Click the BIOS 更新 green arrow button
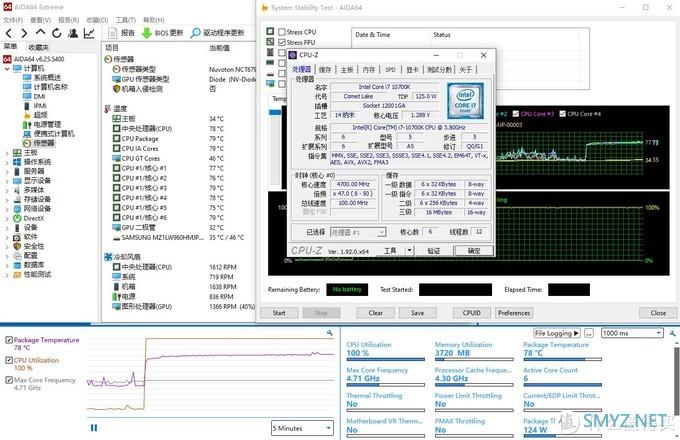Viewport: 680px width, 440px height. pos(163,33)
